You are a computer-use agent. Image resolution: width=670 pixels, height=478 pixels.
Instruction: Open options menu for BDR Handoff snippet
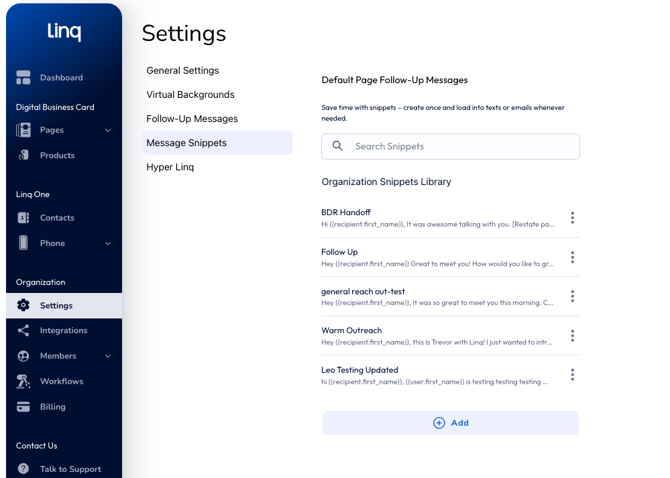pos(572,218)
